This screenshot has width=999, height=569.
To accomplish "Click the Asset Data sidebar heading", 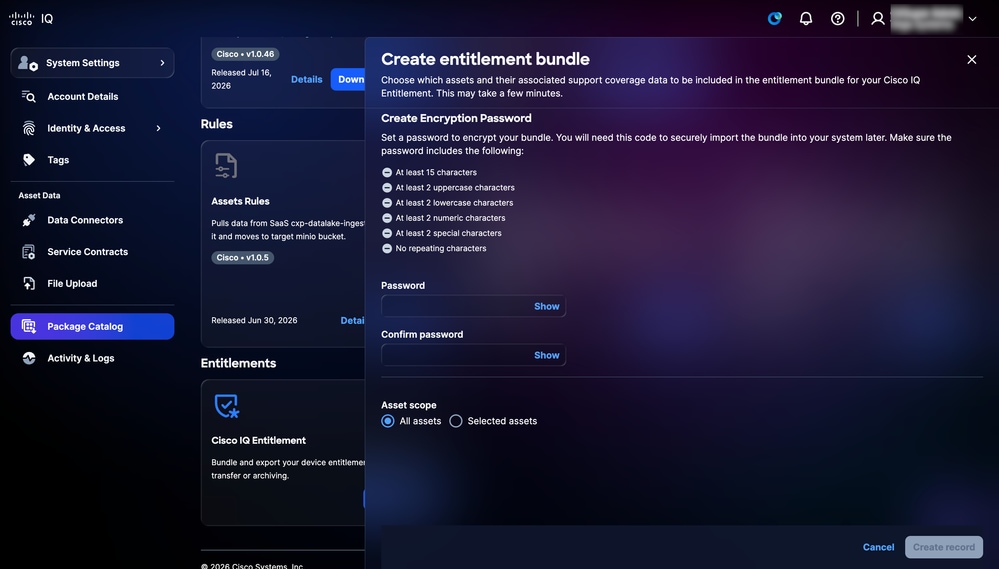I will [x=40, y=196].
